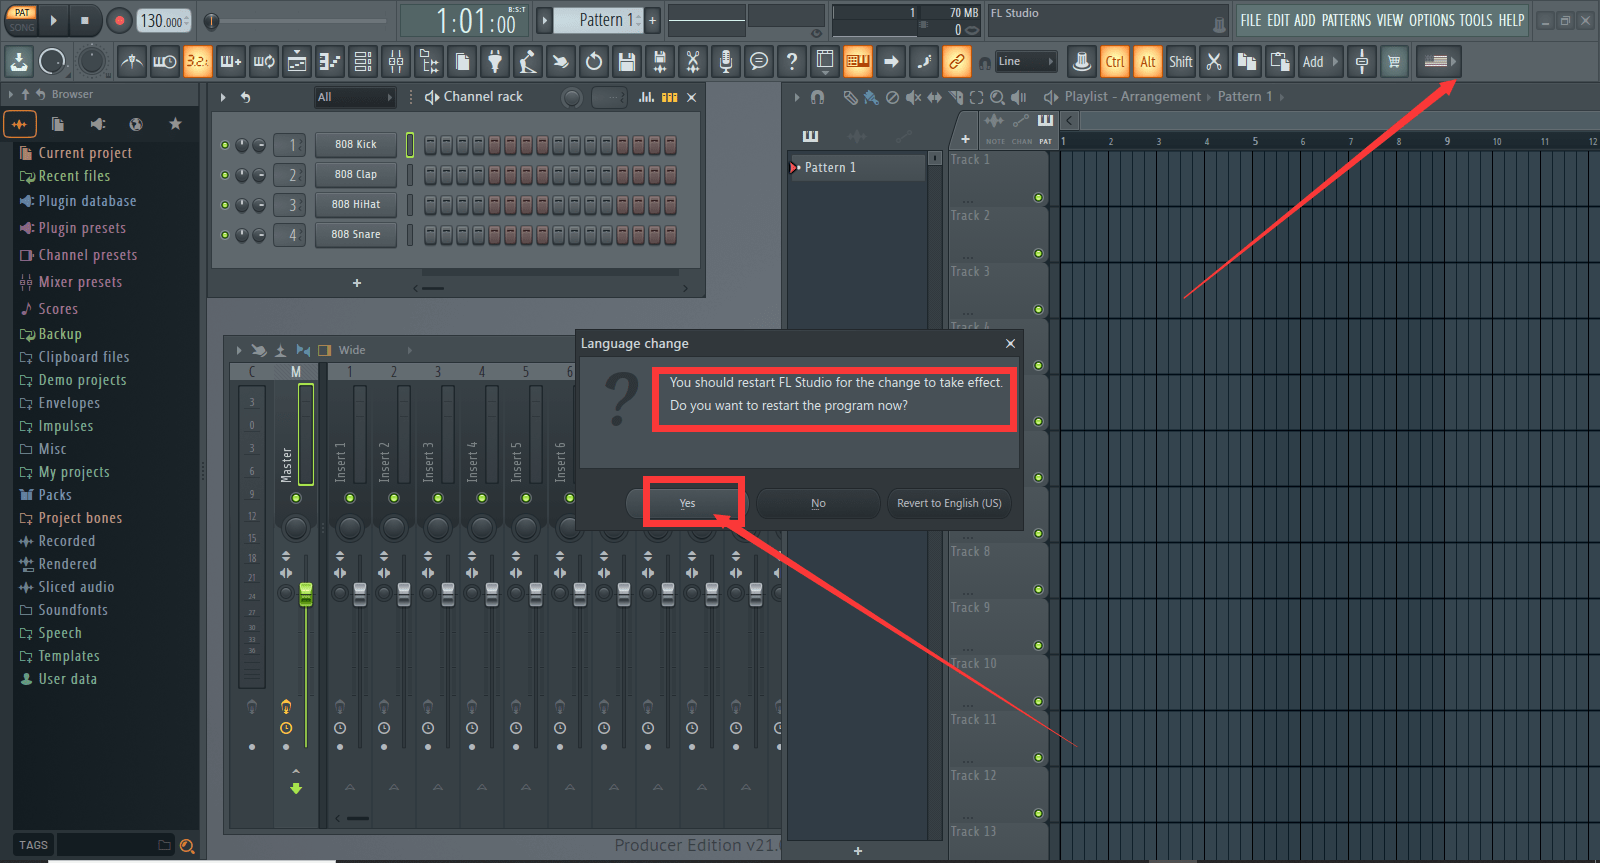
Task: Click the render as audio file icon
Action: point(660,62)
